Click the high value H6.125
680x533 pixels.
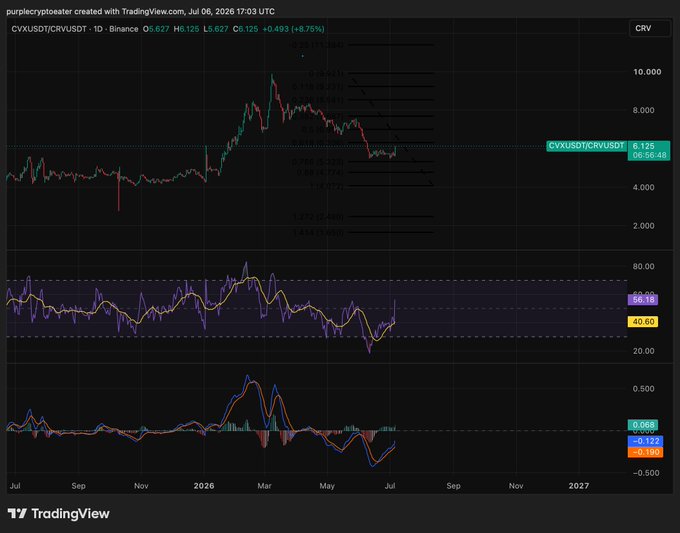[x=186, y=29]
